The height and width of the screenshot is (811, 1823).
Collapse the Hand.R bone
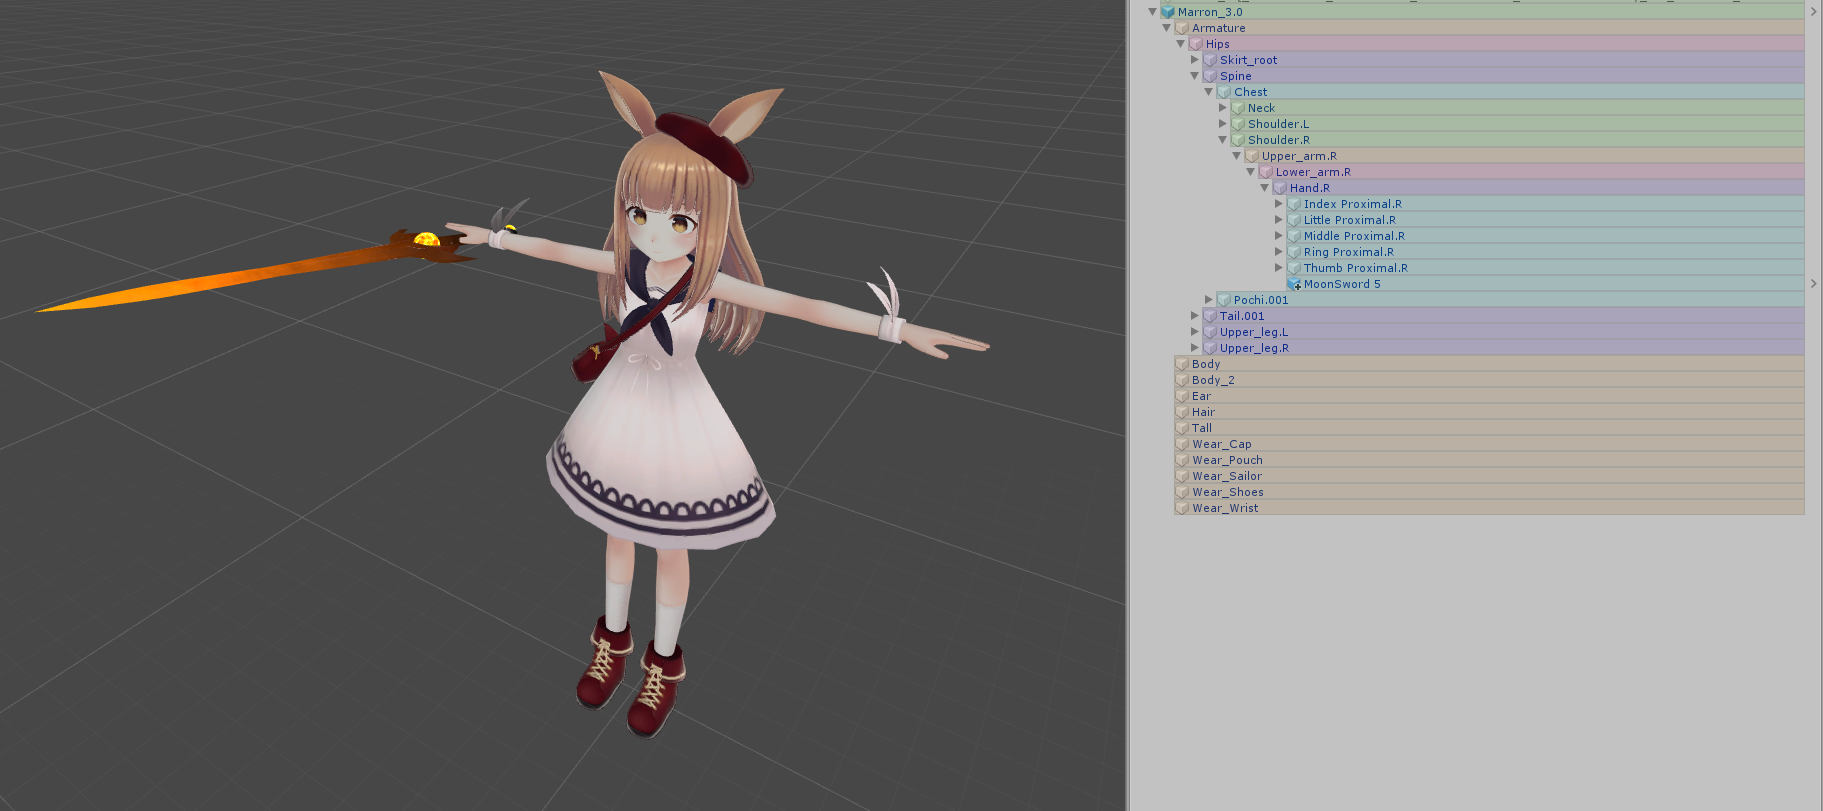coord(1265,188)
